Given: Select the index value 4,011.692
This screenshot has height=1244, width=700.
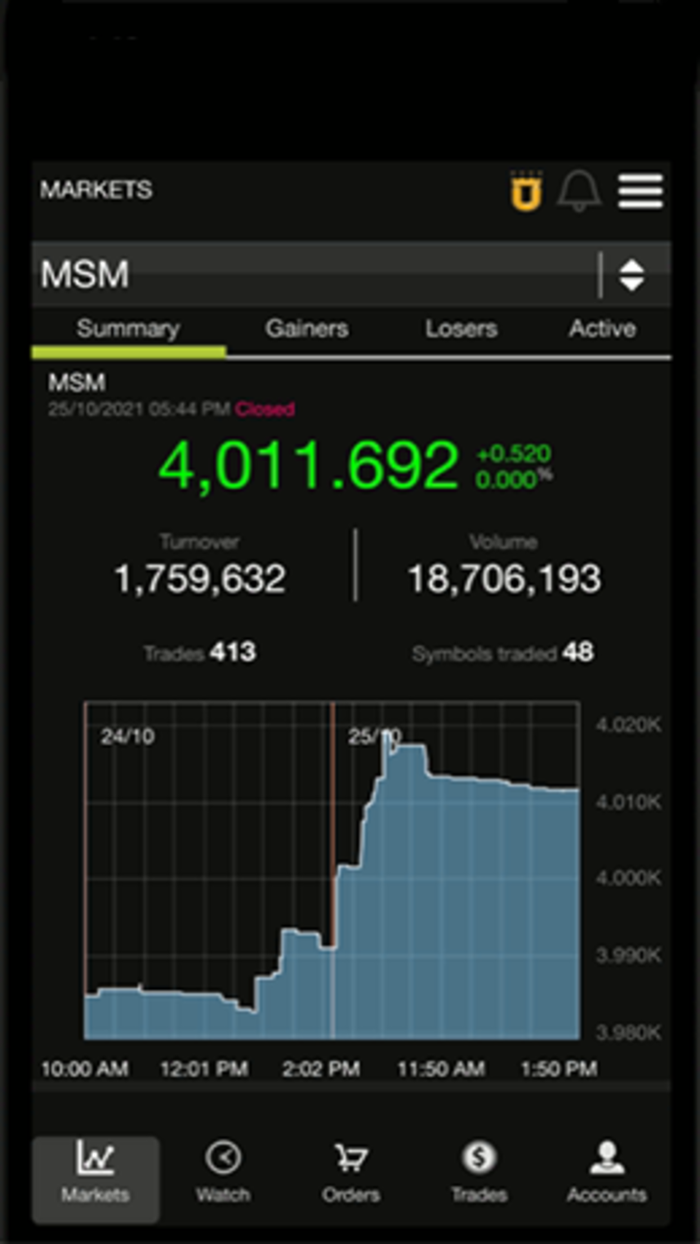Looking at the screenshot, I should click(309, 466).
